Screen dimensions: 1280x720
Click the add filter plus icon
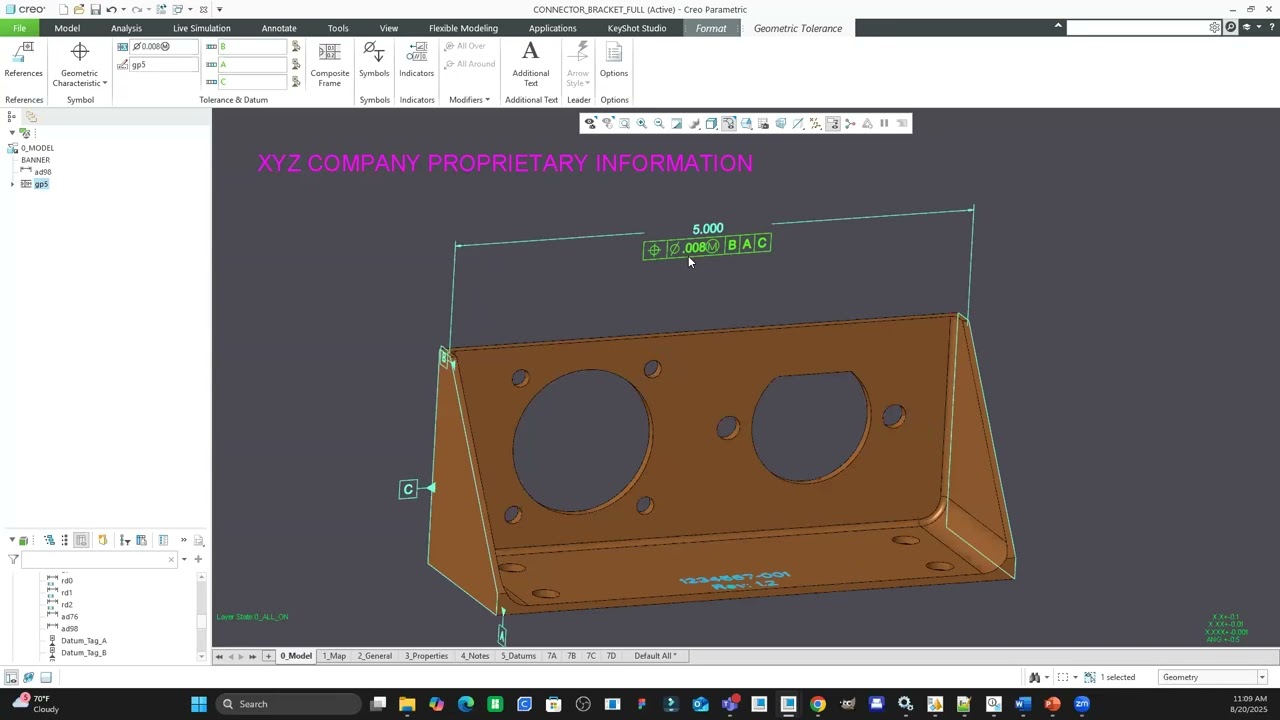(198, 559)
